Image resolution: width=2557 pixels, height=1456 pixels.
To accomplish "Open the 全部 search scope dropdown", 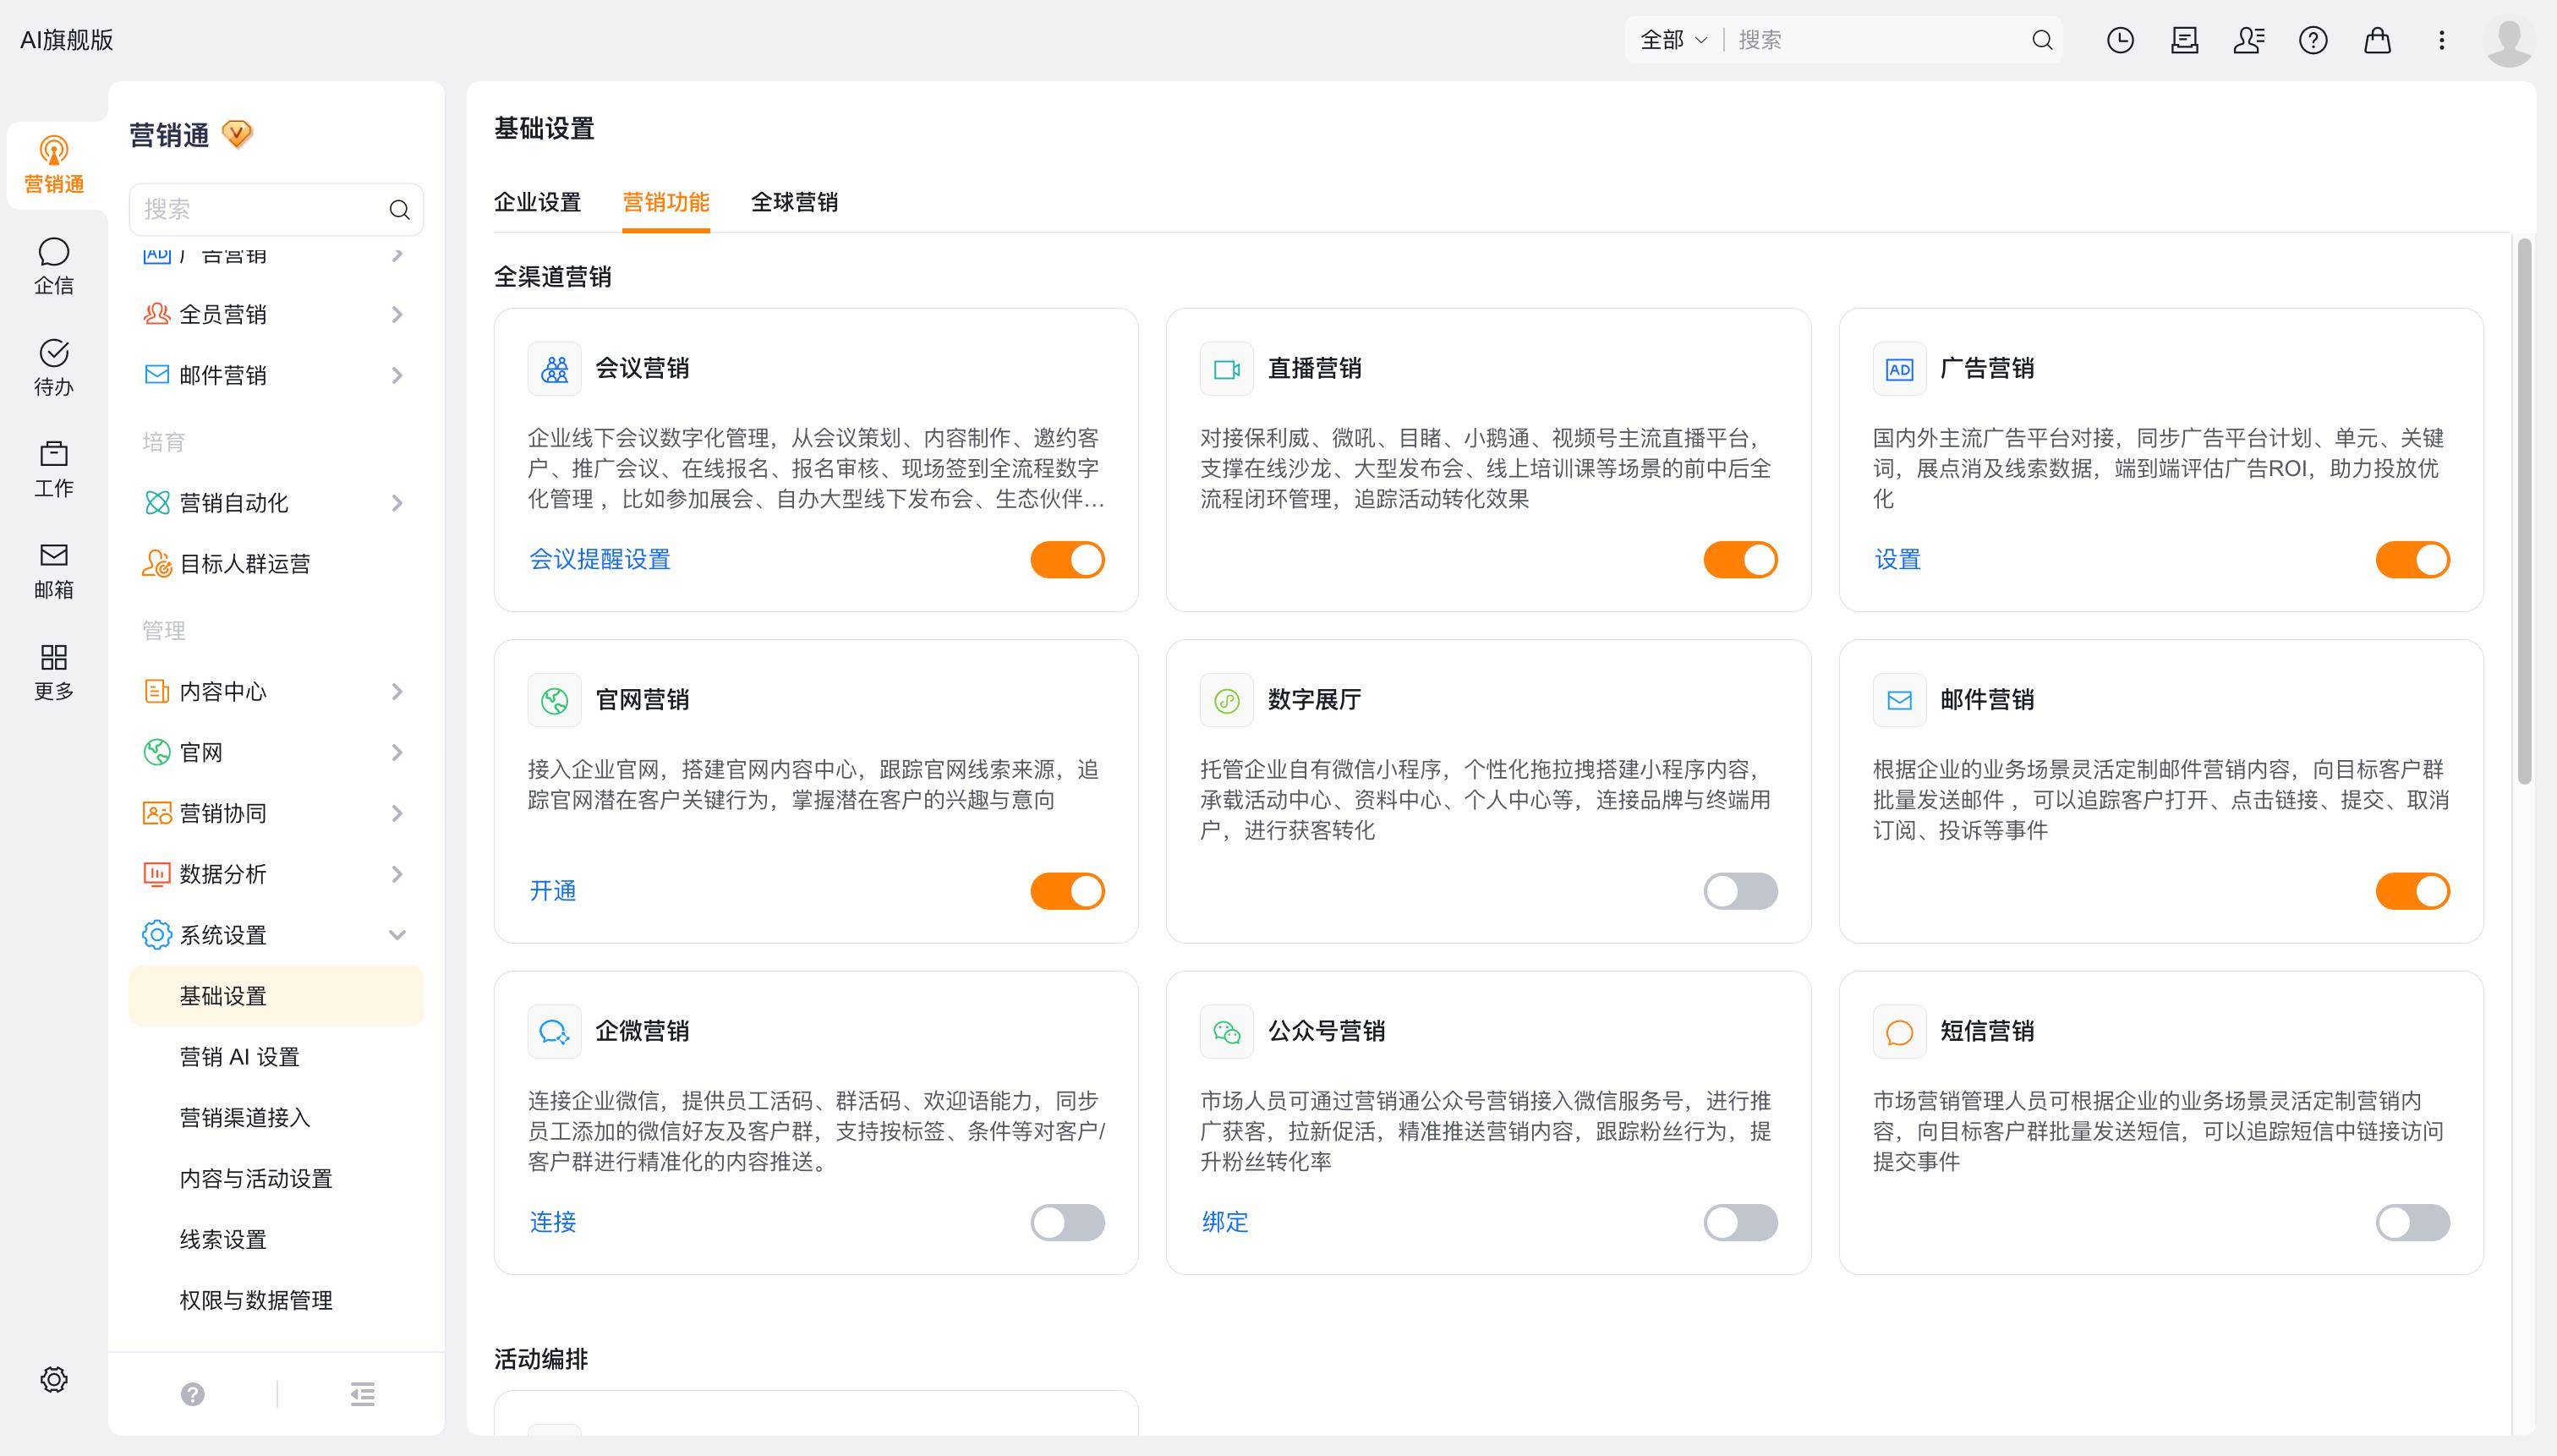I will pos(1673,40).
